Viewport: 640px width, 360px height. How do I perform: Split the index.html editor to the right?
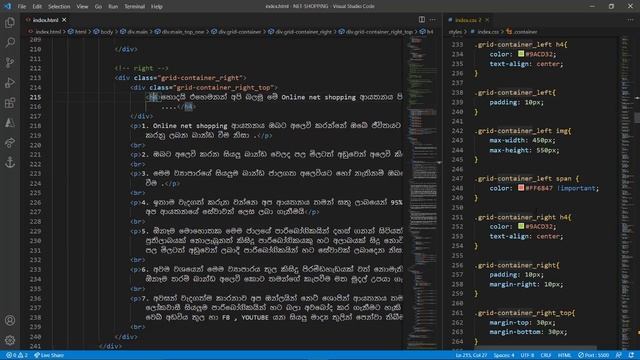click(422, 20)
